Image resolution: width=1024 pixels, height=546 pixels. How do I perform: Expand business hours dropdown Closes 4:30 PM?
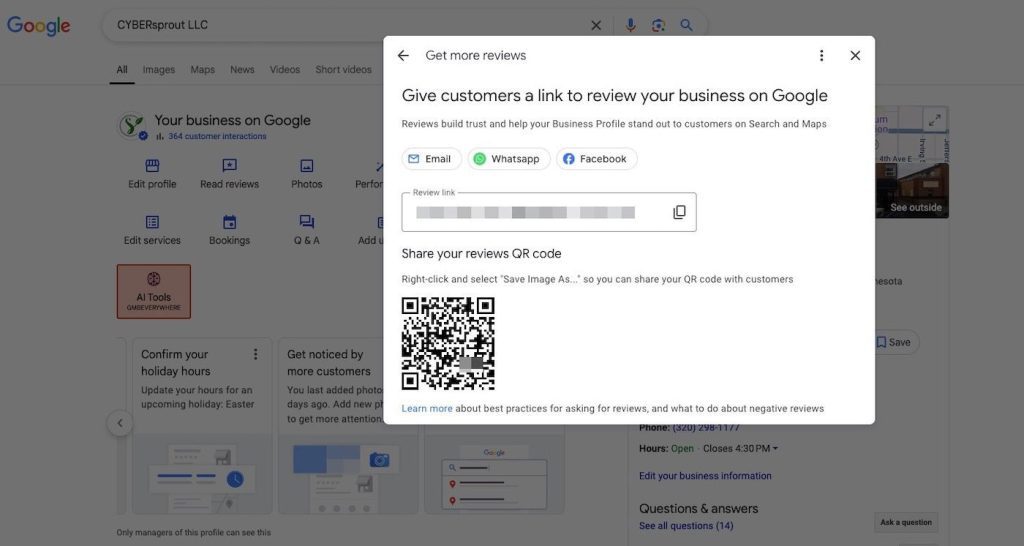[741, 449]
